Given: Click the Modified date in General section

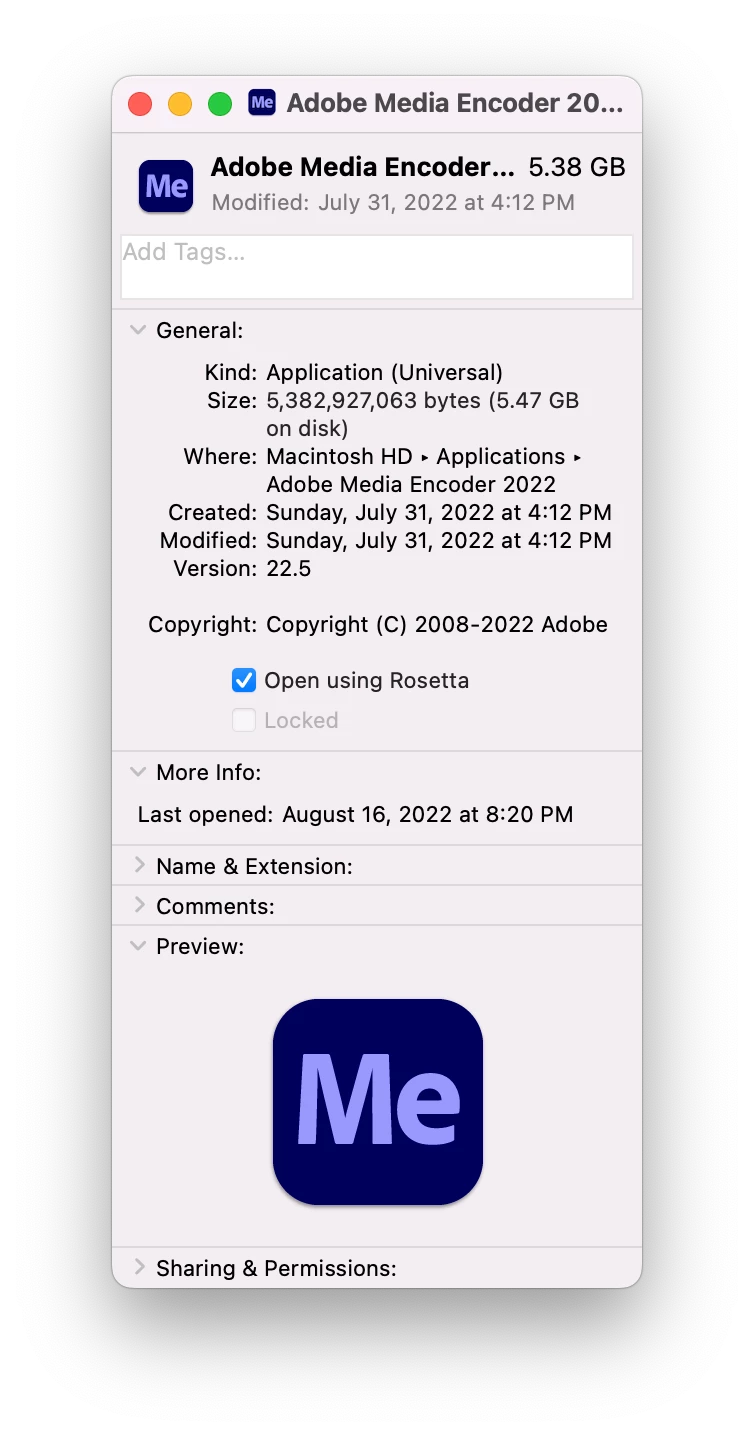Looking at the screenshot, I should click(439, 541).
